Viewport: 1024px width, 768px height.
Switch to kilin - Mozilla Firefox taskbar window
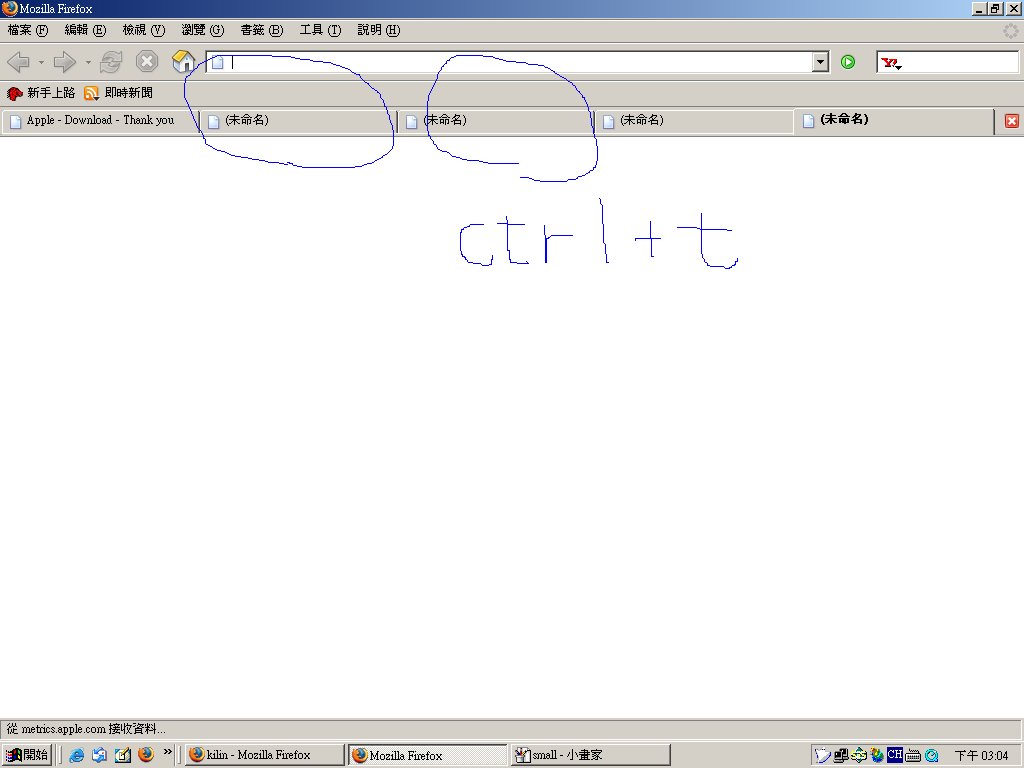coord(264,755)
